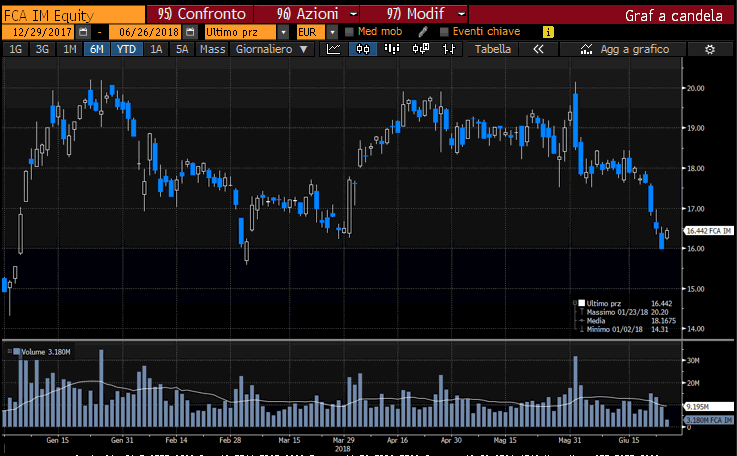Open the 95) Confronto menu

201,14
